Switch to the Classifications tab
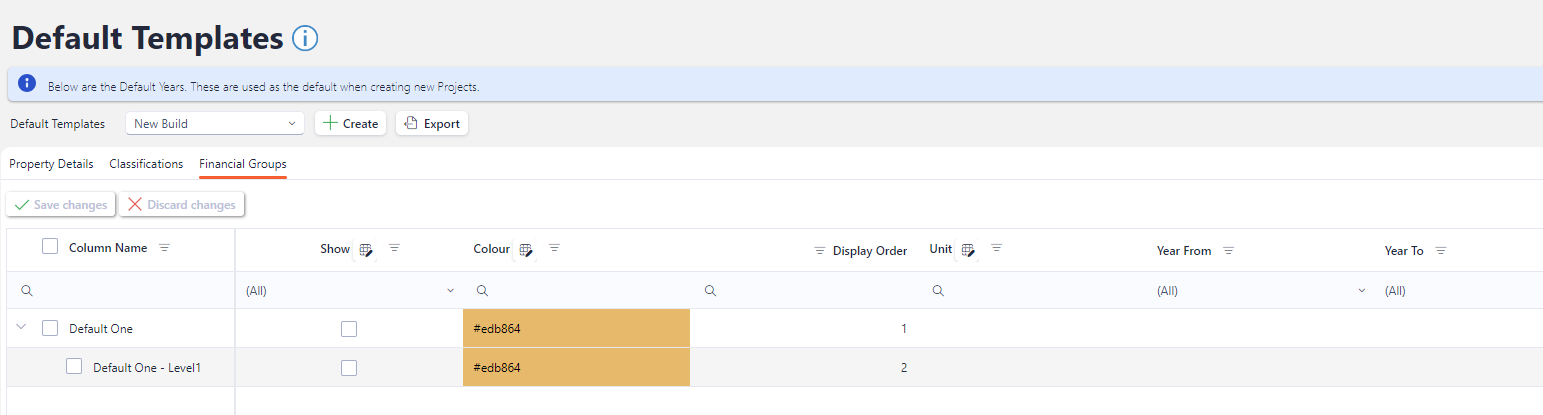 (146, 164)
